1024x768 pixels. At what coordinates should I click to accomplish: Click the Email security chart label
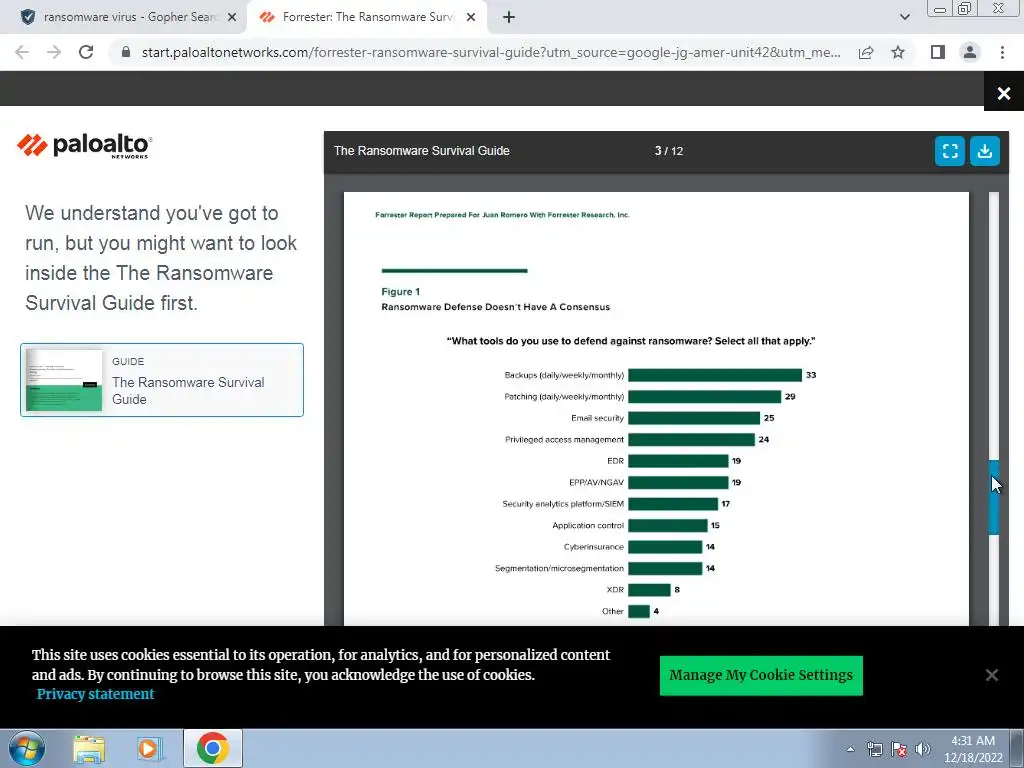click(598, 418)
